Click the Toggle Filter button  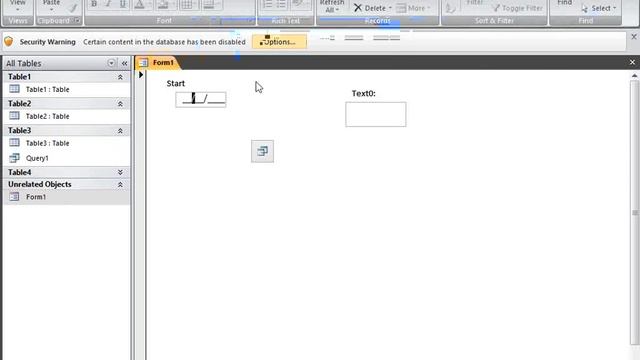[x=517, y=8]
